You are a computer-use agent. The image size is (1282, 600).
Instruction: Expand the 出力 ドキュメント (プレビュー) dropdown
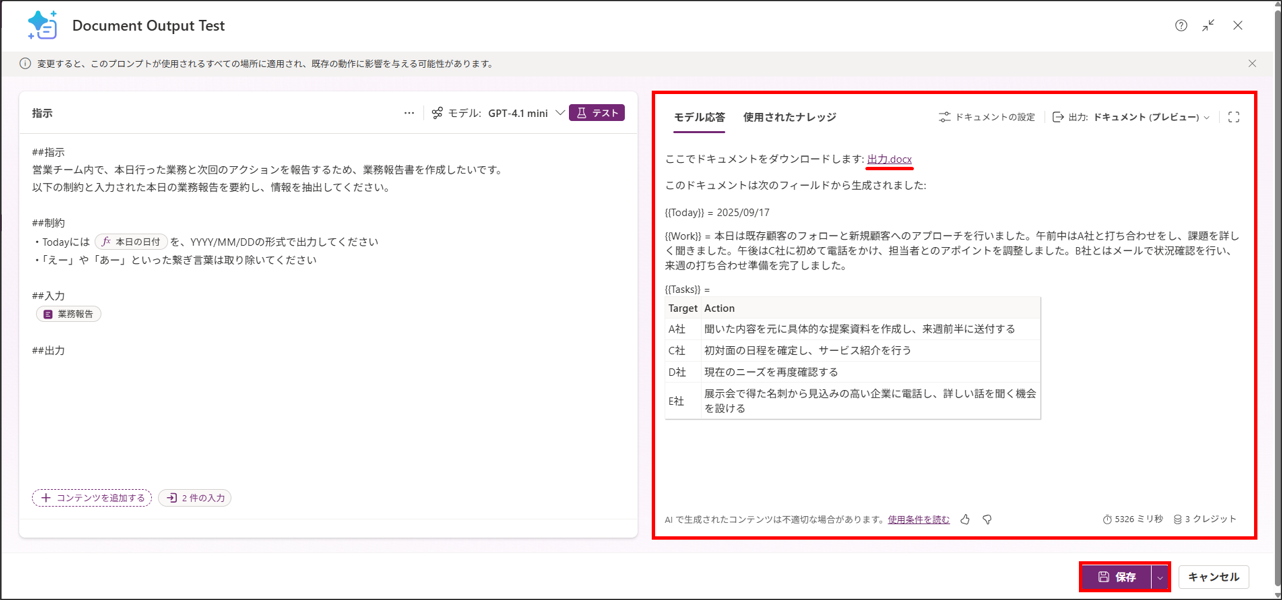pyautogui.click(x=1131, y=117)
